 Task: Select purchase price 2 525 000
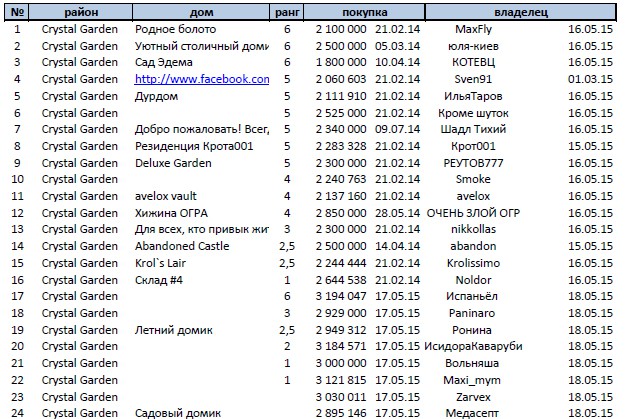pyautogui.click(x=341, y=113)
